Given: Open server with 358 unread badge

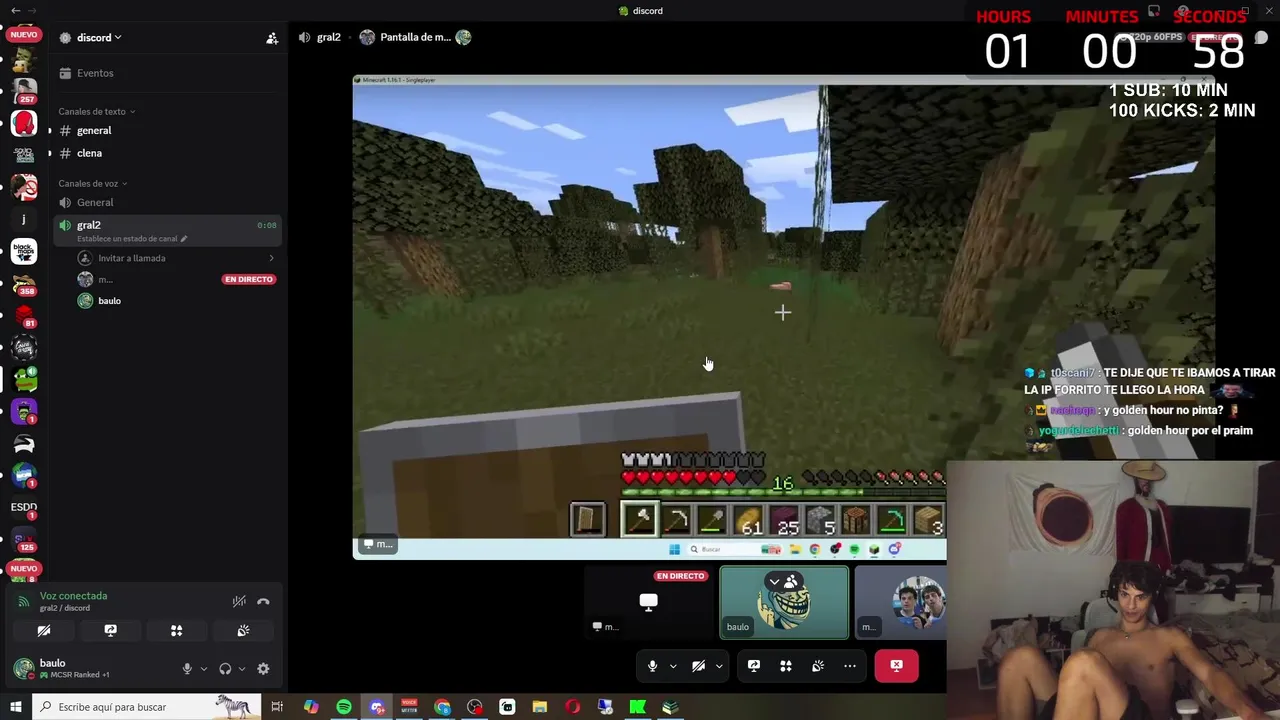Looking at the screenshot, I should 24,284.
